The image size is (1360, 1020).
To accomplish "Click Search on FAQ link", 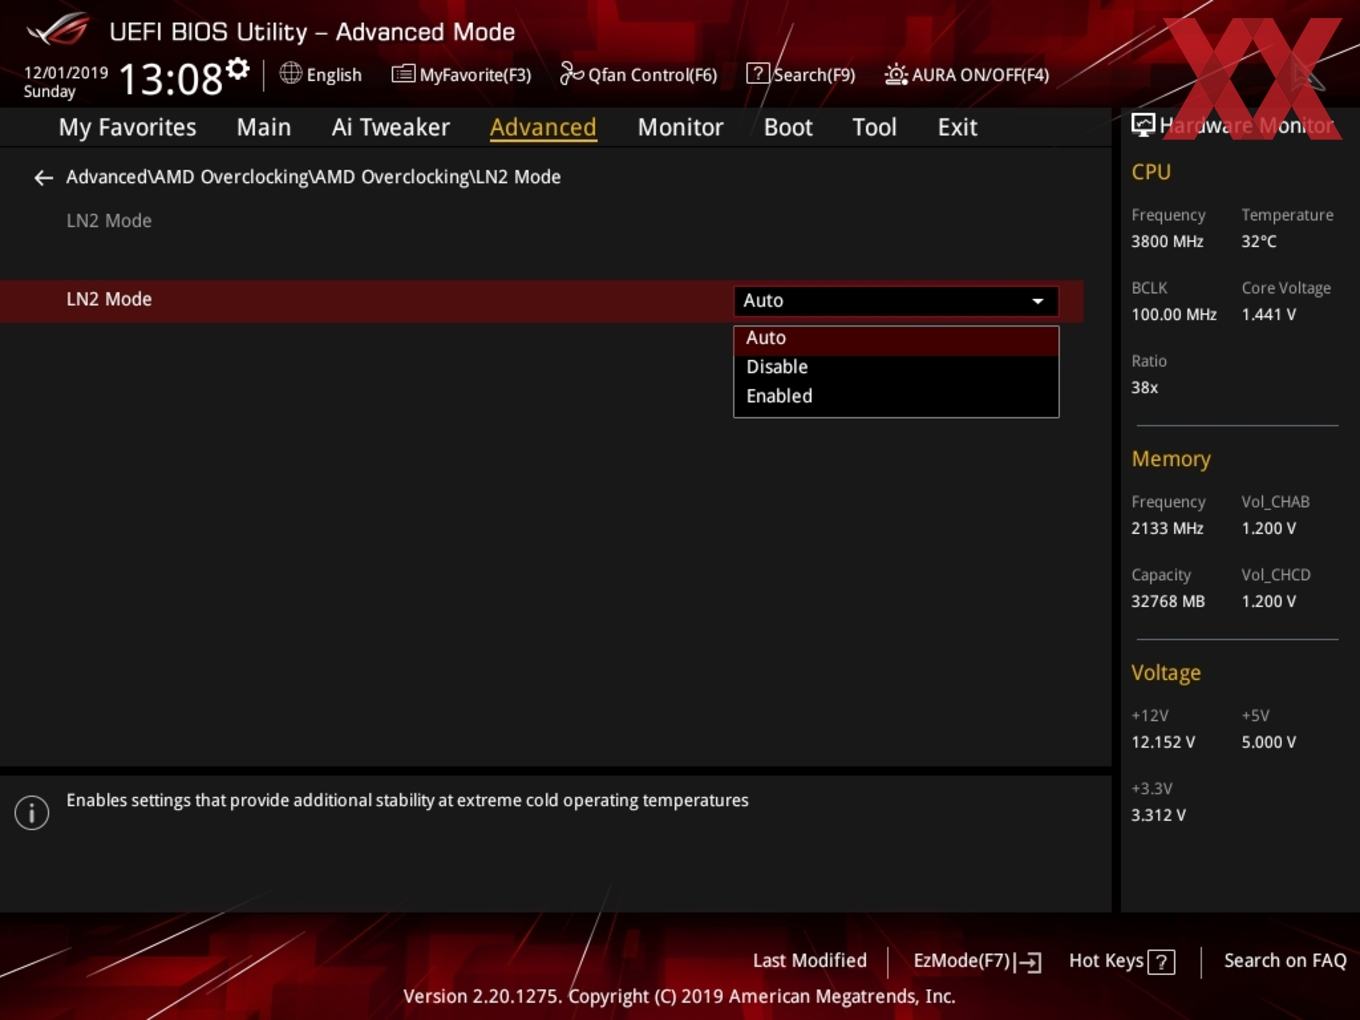I will click(x=1285, y=960).
